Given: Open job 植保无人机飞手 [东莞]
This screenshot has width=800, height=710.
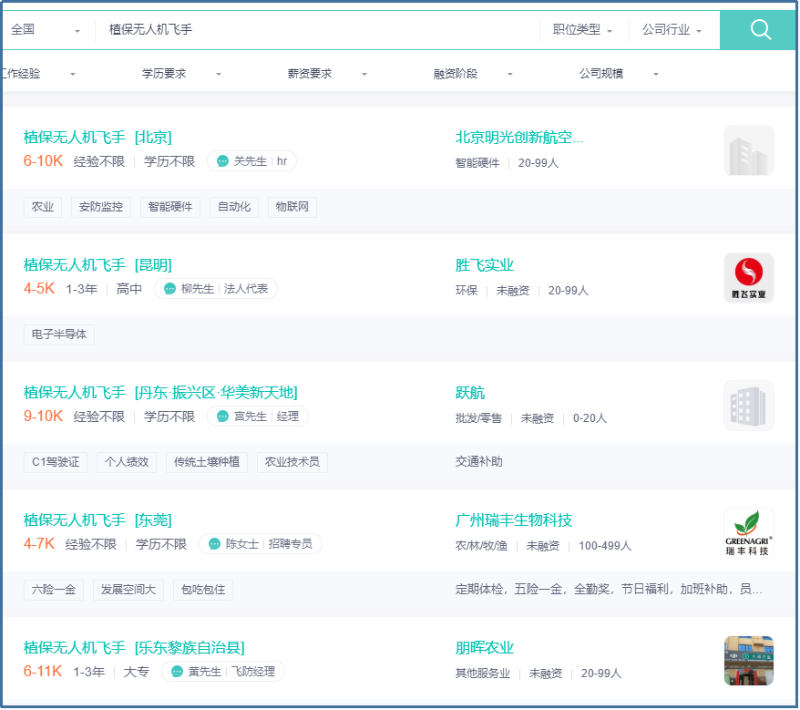Looking at the screenshot, I should [97, 520].
